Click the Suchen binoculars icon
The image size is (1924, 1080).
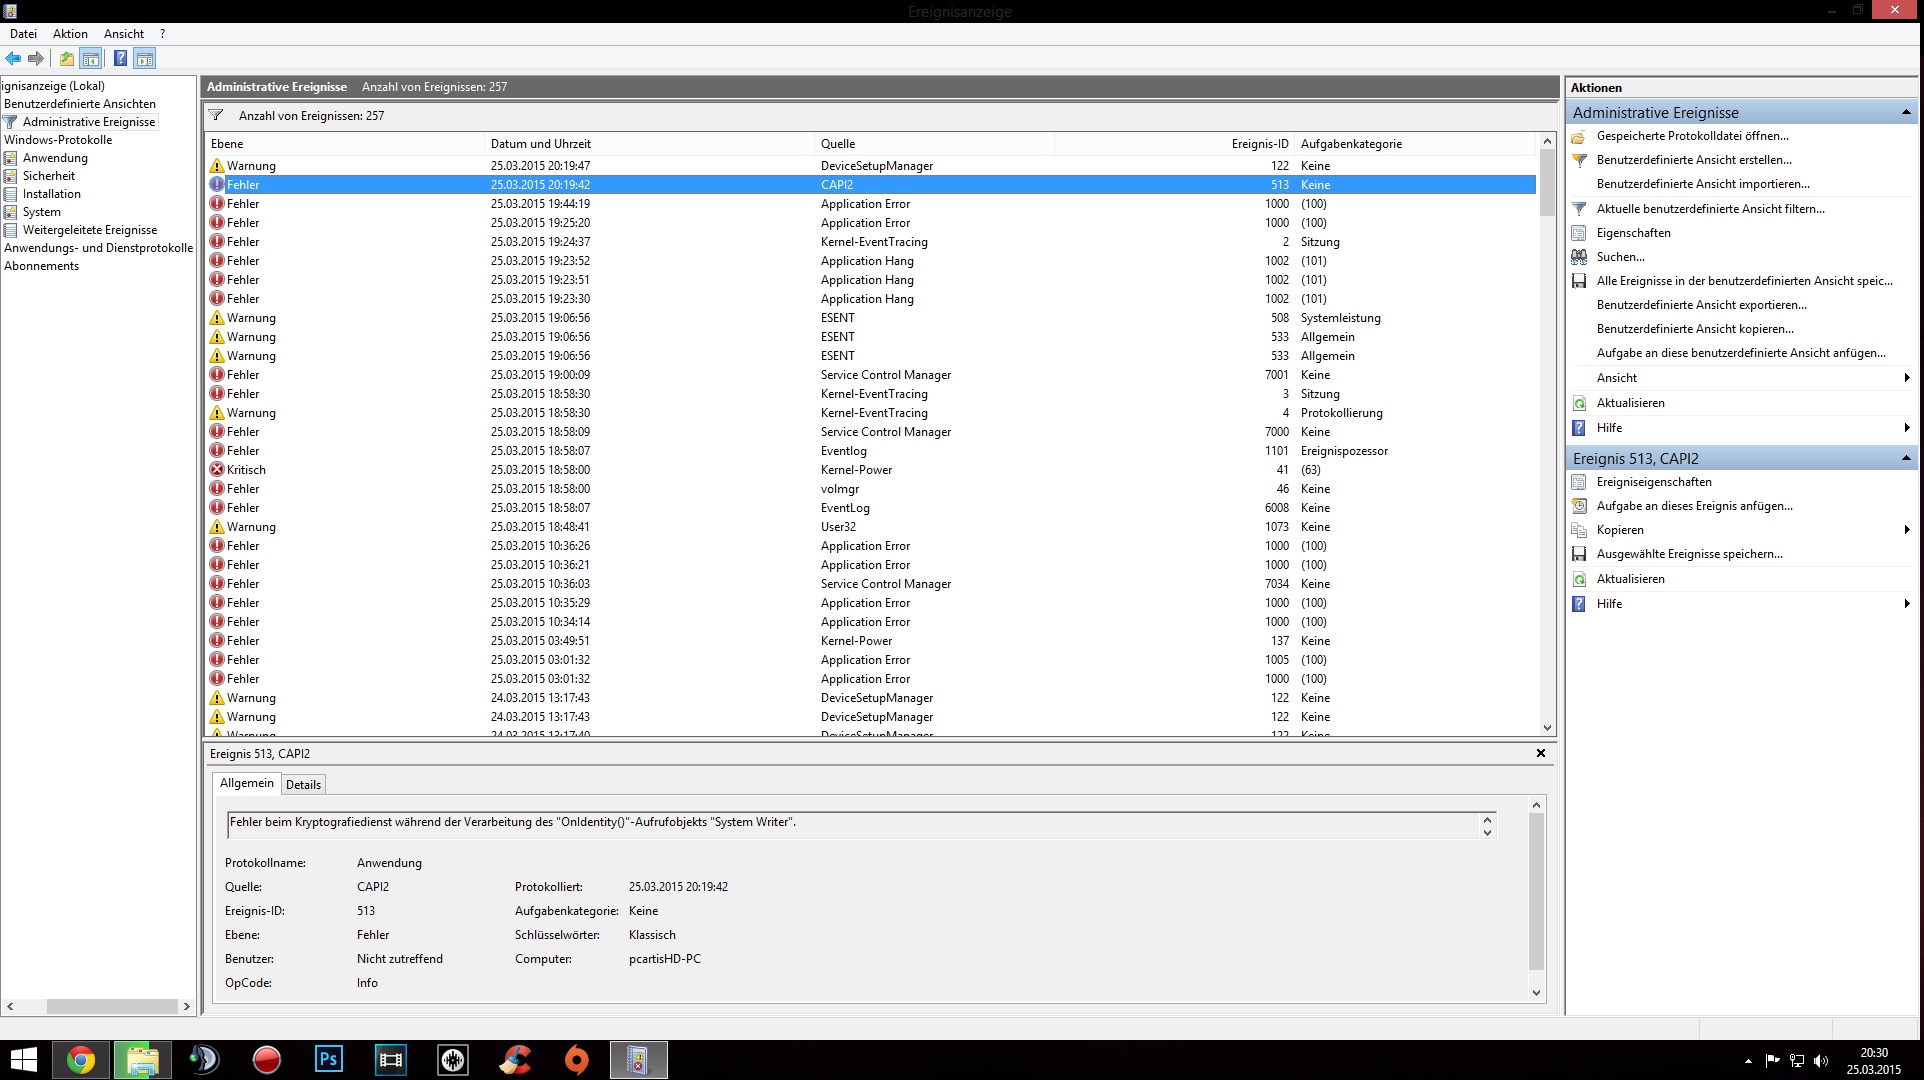pyautogui.click(x=1579, y=257)
